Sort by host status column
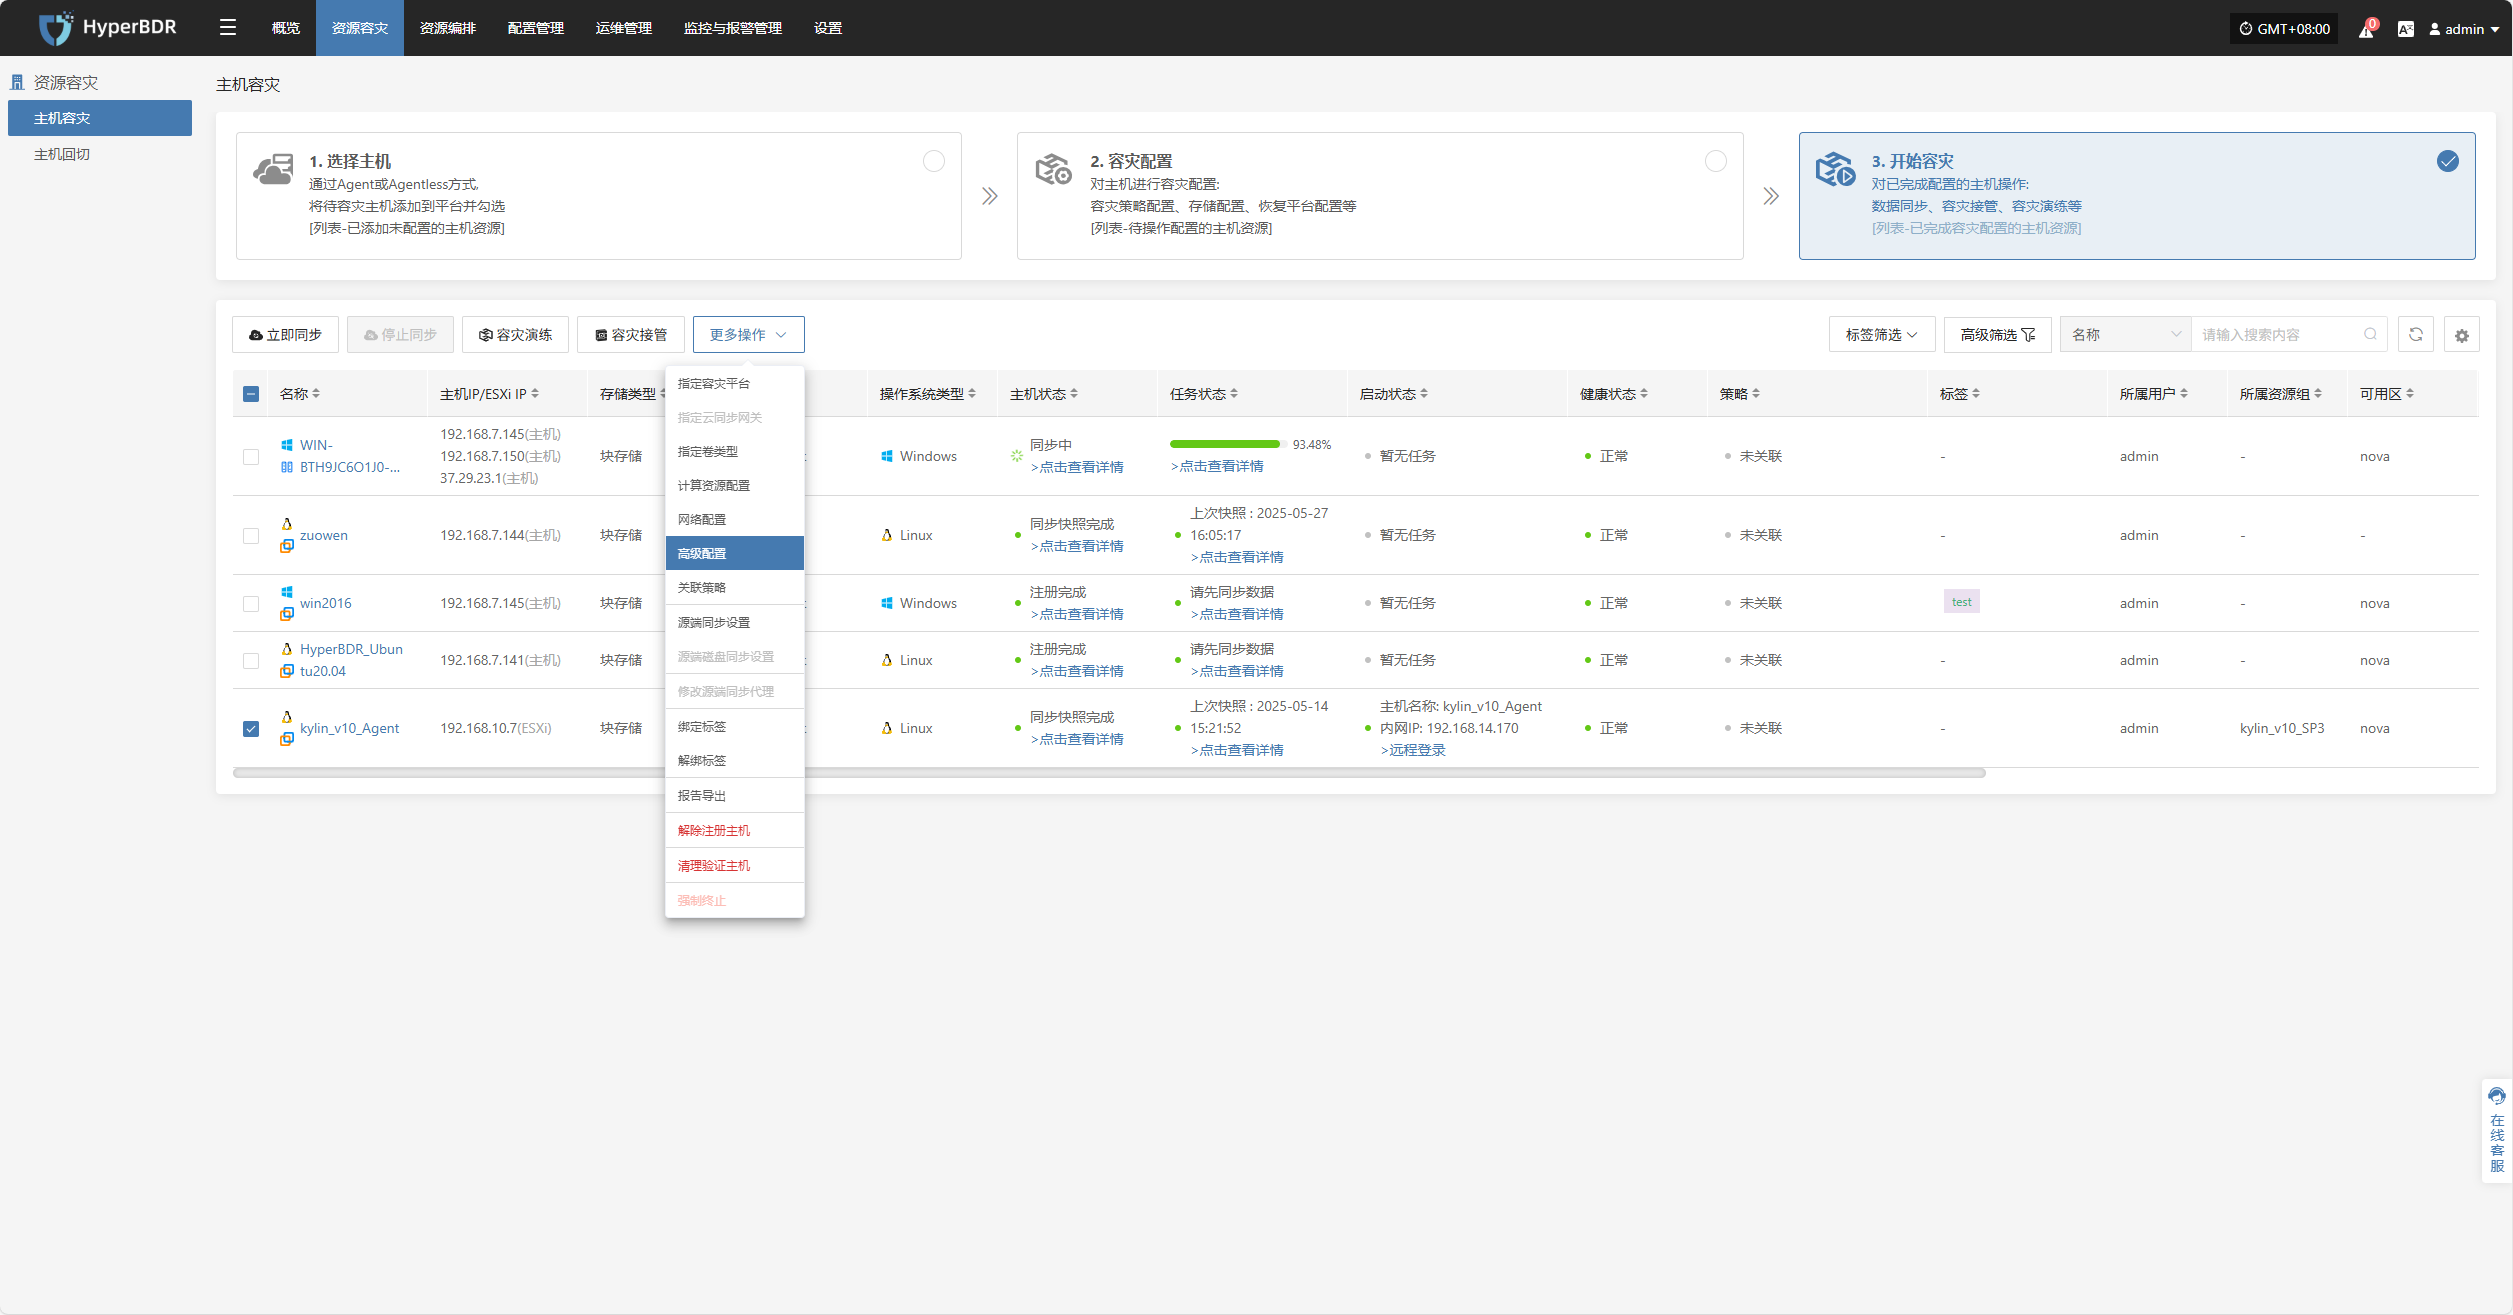2513x1315 pixels. pyautogui.click(x=1074, y=393)
